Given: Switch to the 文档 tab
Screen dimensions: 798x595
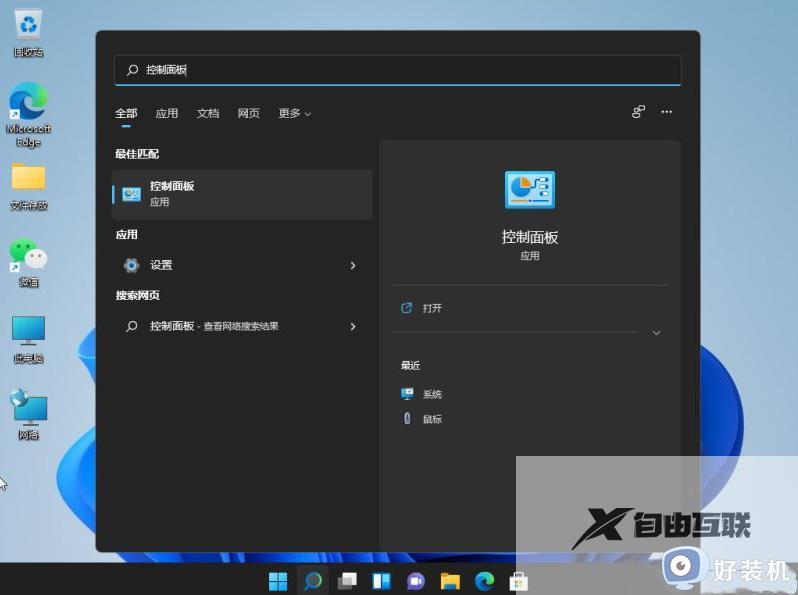Looking at the screenshot, I should pos(208,114).
